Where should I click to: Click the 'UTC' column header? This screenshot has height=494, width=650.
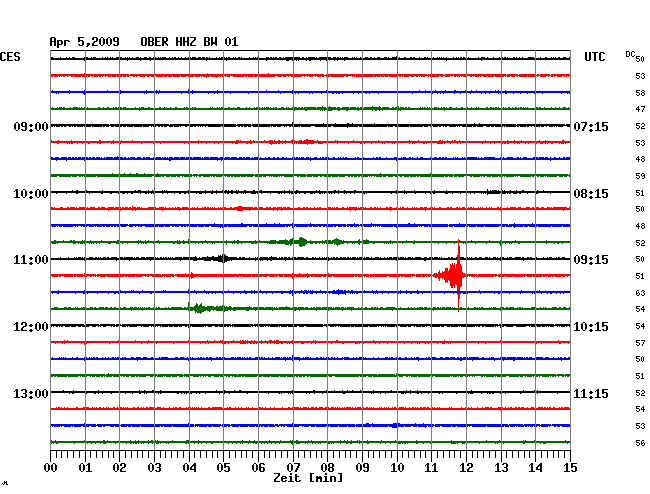click(594, 57)
